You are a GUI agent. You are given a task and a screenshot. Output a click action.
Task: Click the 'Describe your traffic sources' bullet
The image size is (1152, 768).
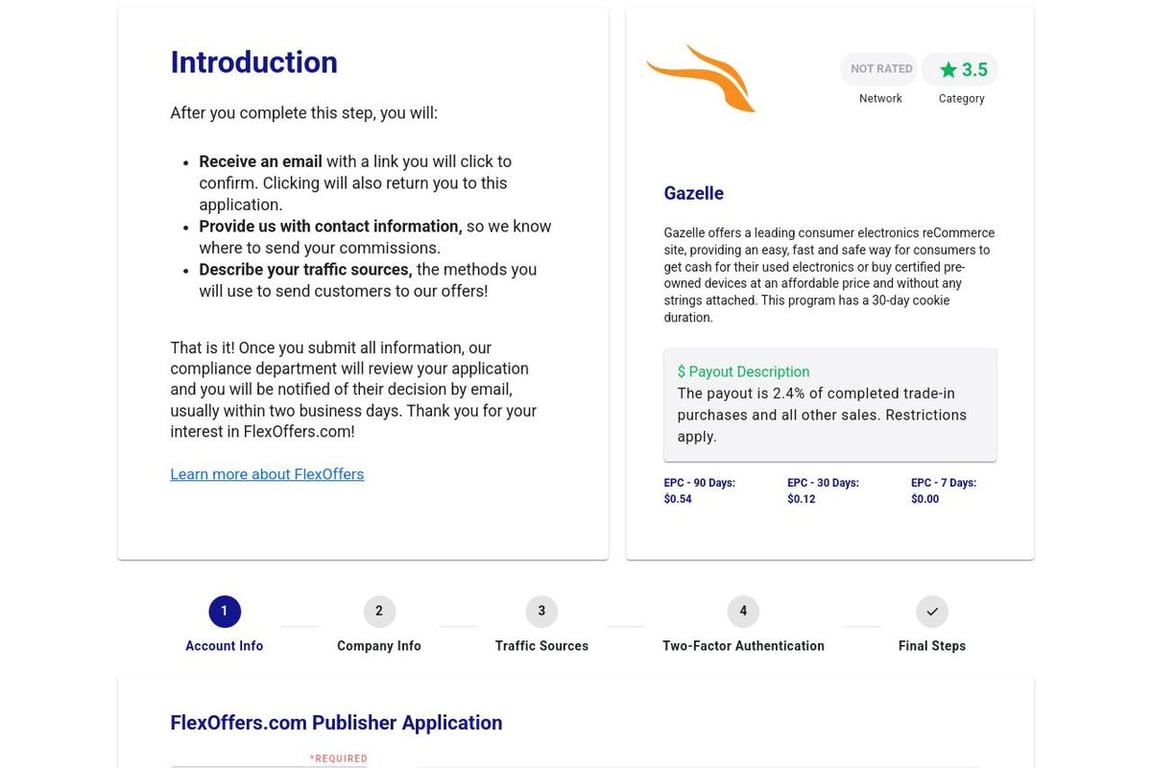(306, 270)
